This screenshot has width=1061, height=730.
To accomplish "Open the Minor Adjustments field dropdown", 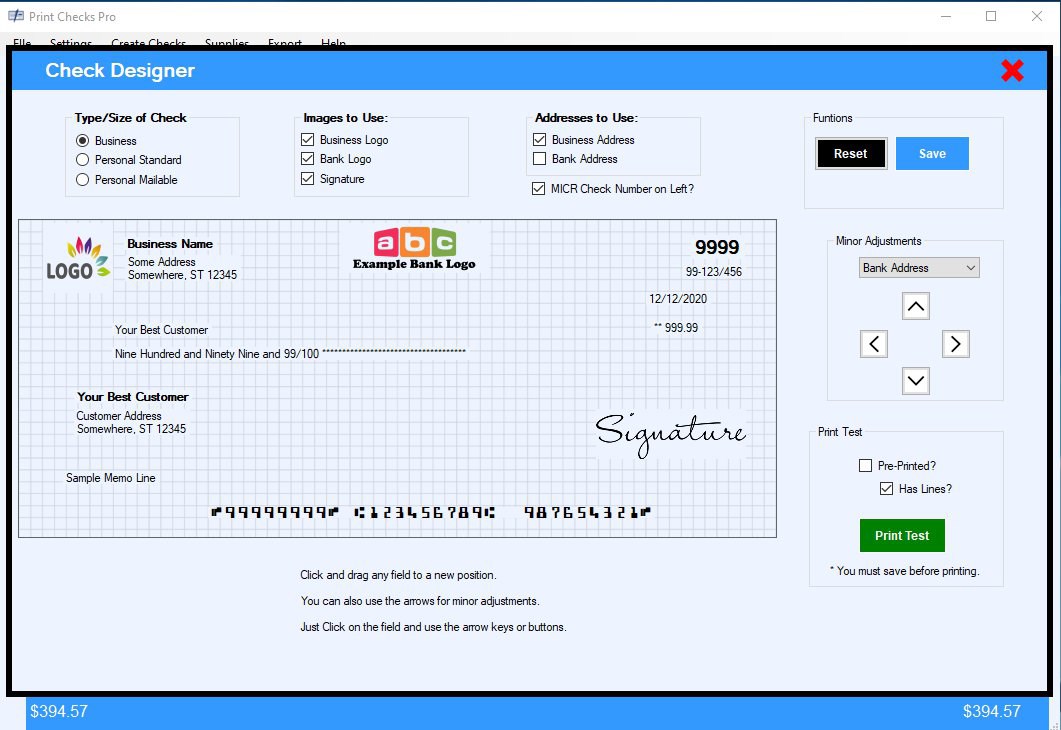I will click(918, 267).
